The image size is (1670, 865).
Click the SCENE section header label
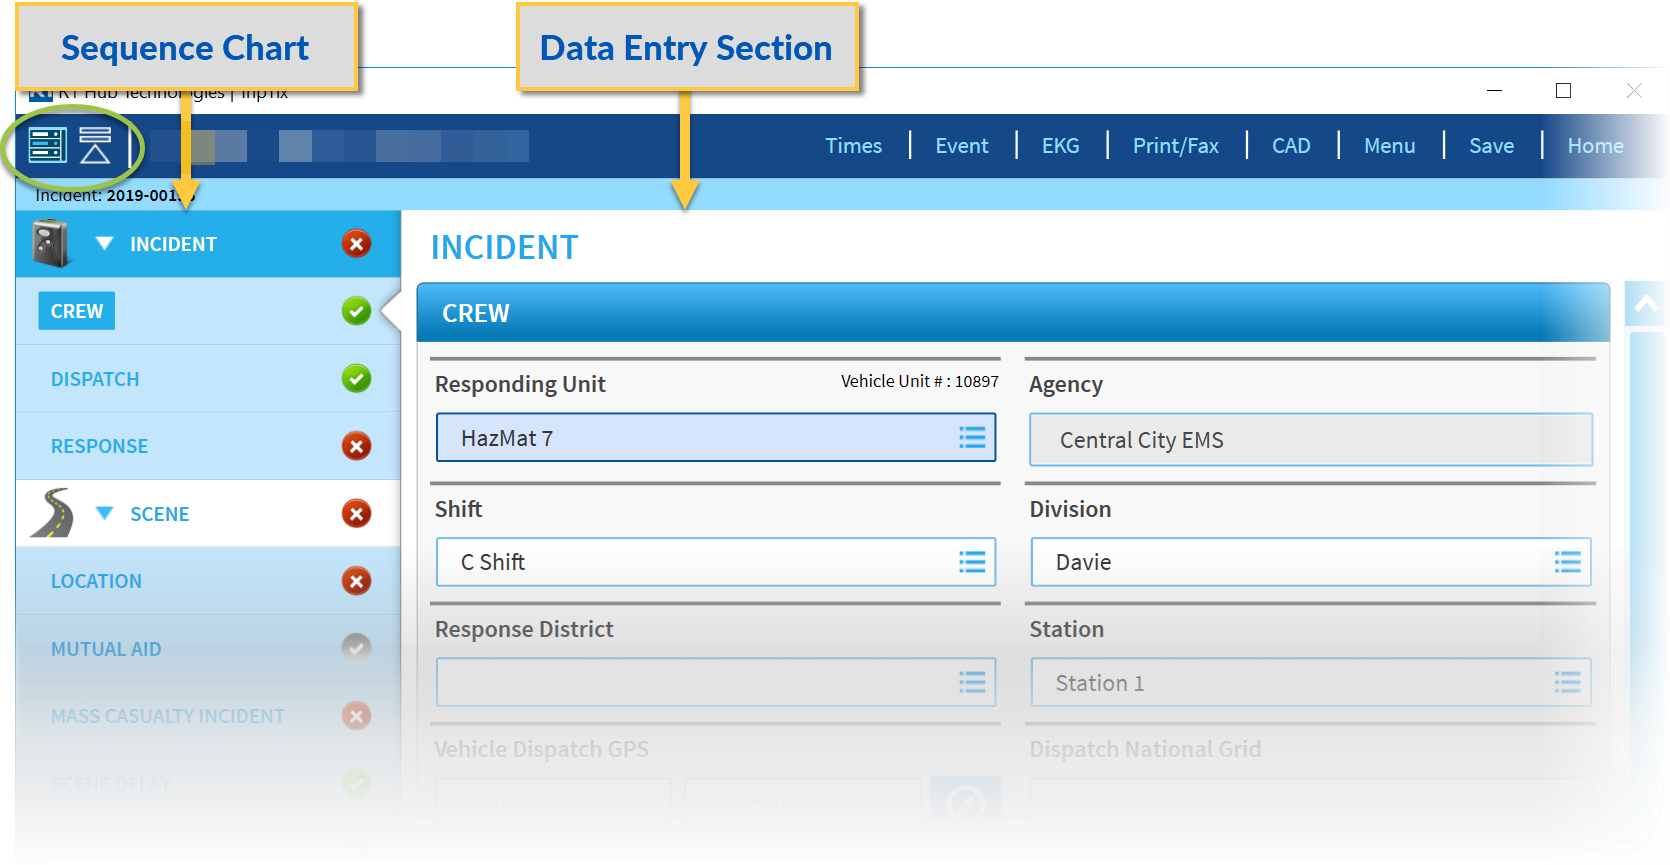click(160, 514)
